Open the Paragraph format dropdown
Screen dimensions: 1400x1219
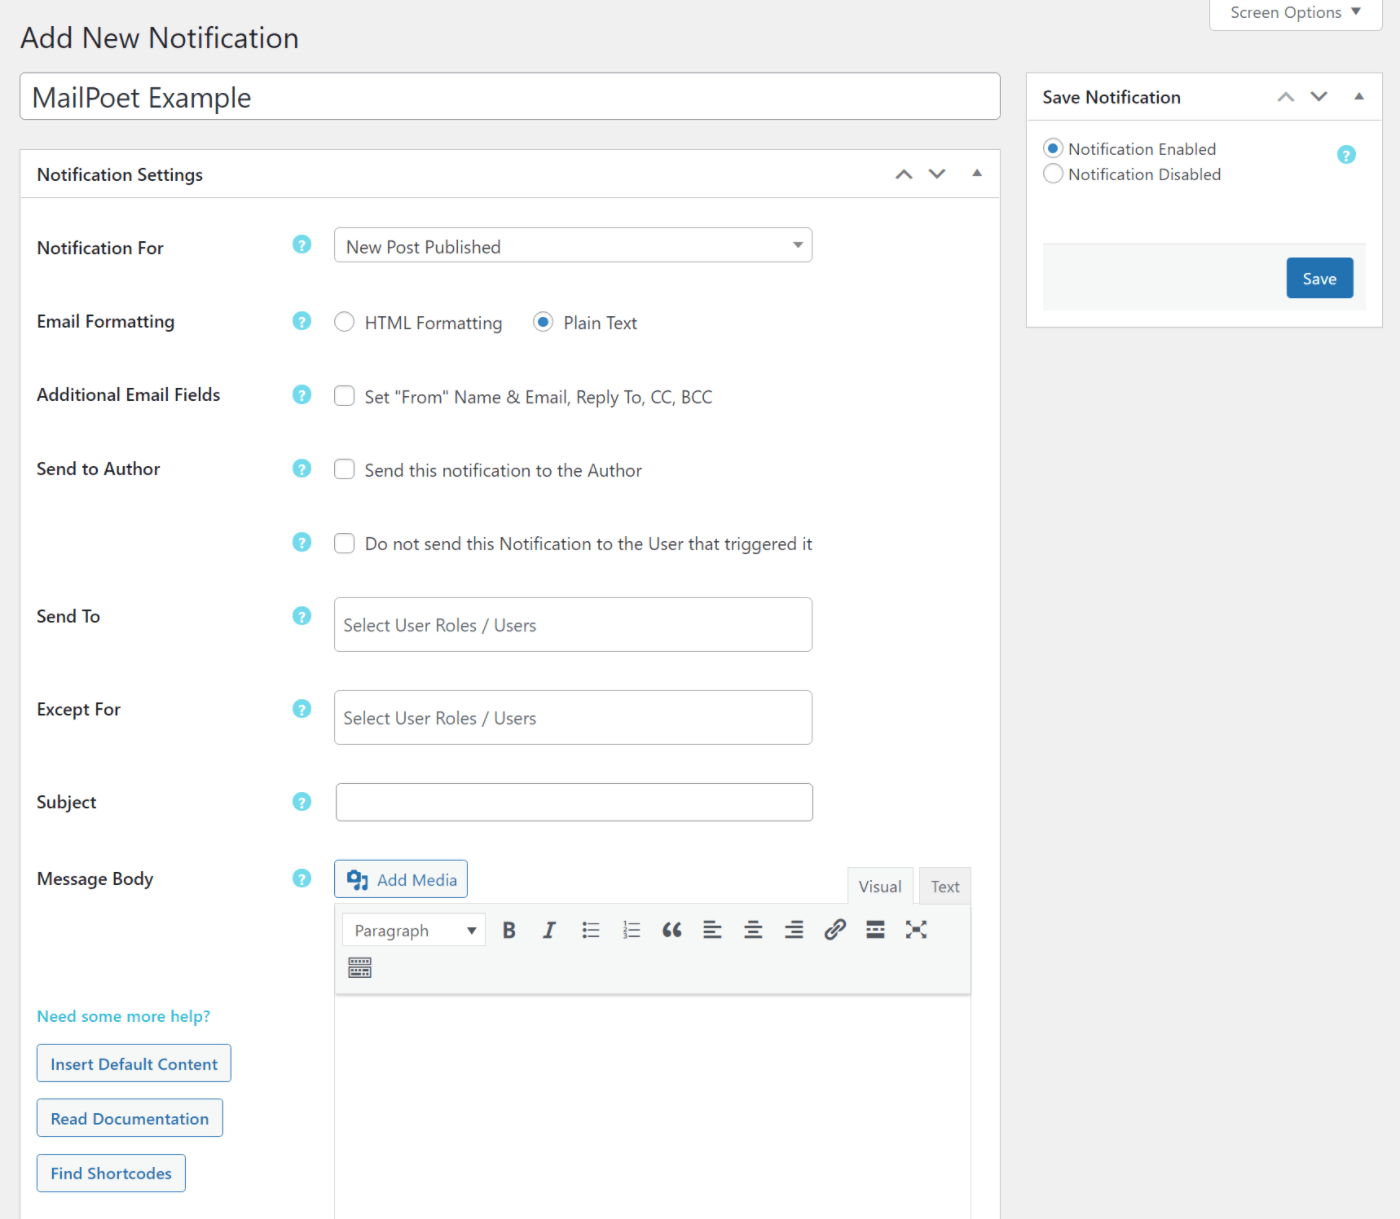414,930
